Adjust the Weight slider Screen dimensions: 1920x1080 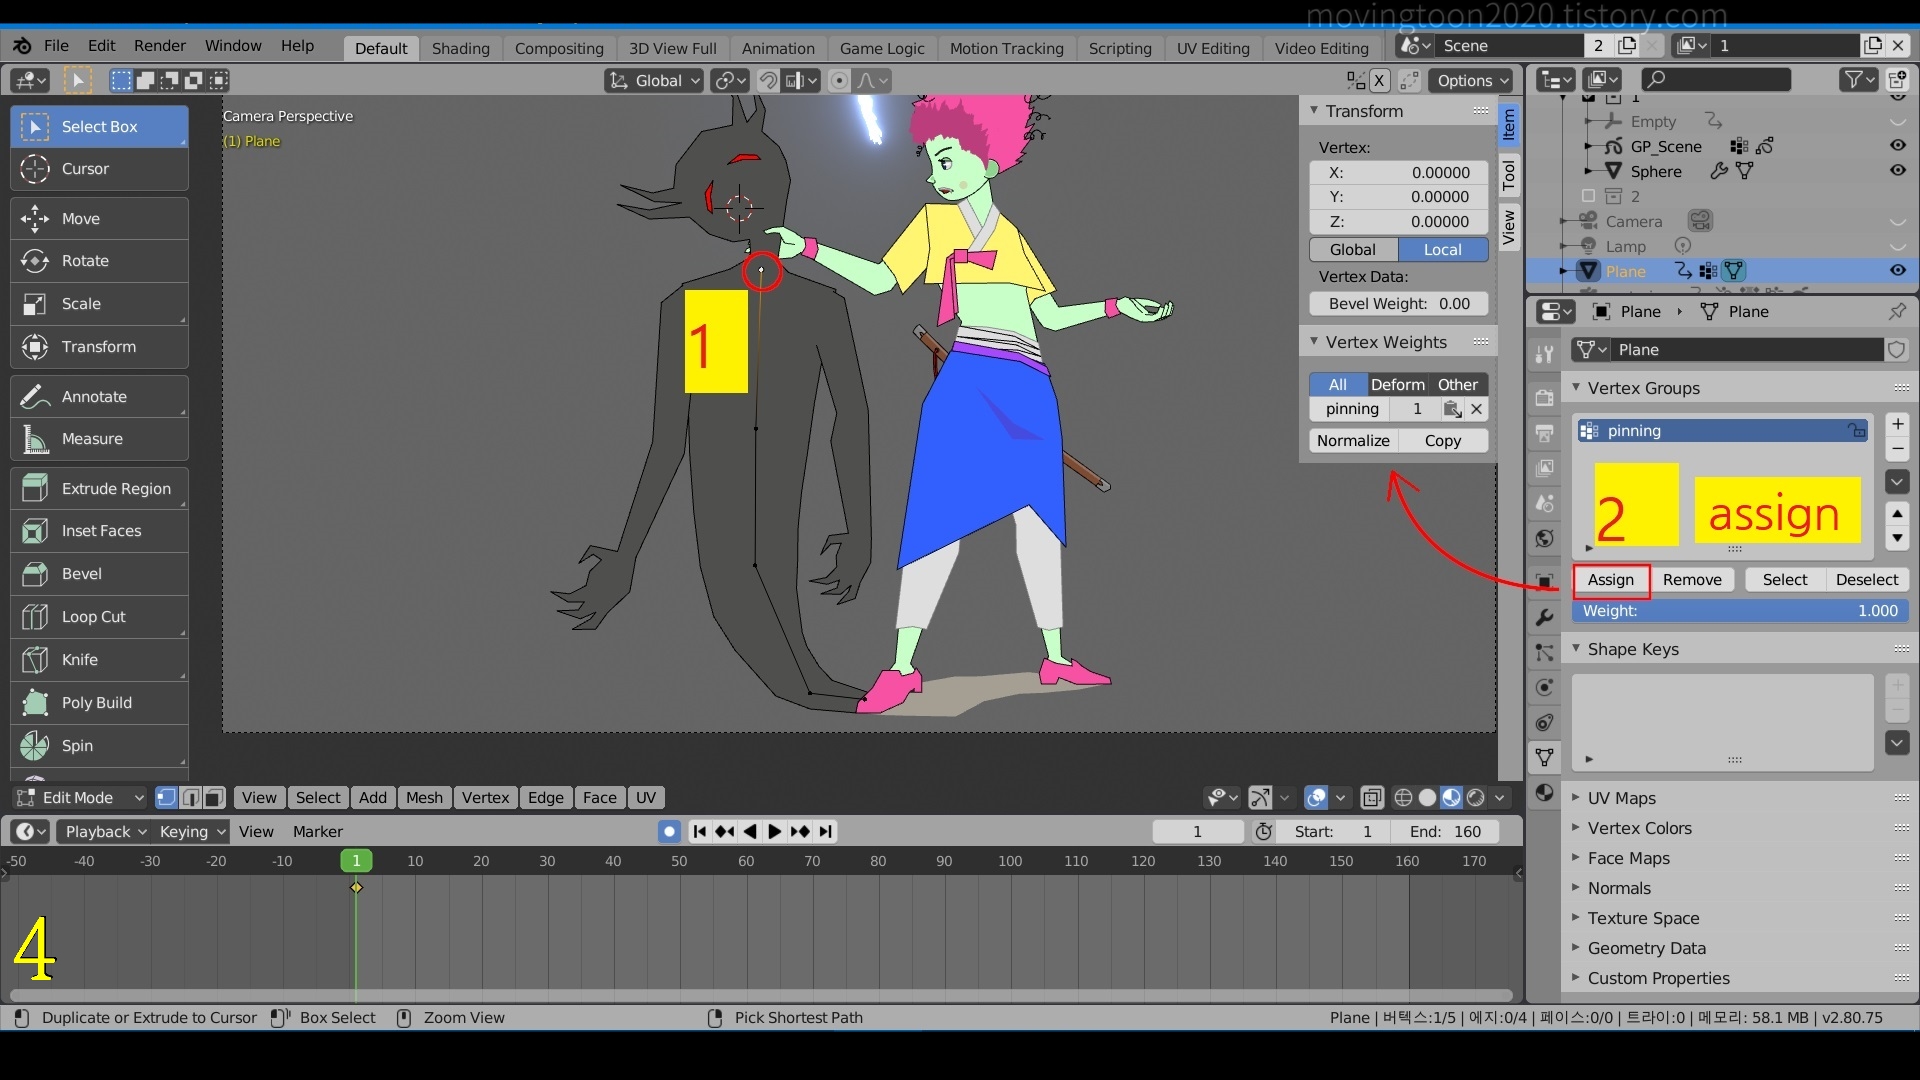tap(1740, 611)
